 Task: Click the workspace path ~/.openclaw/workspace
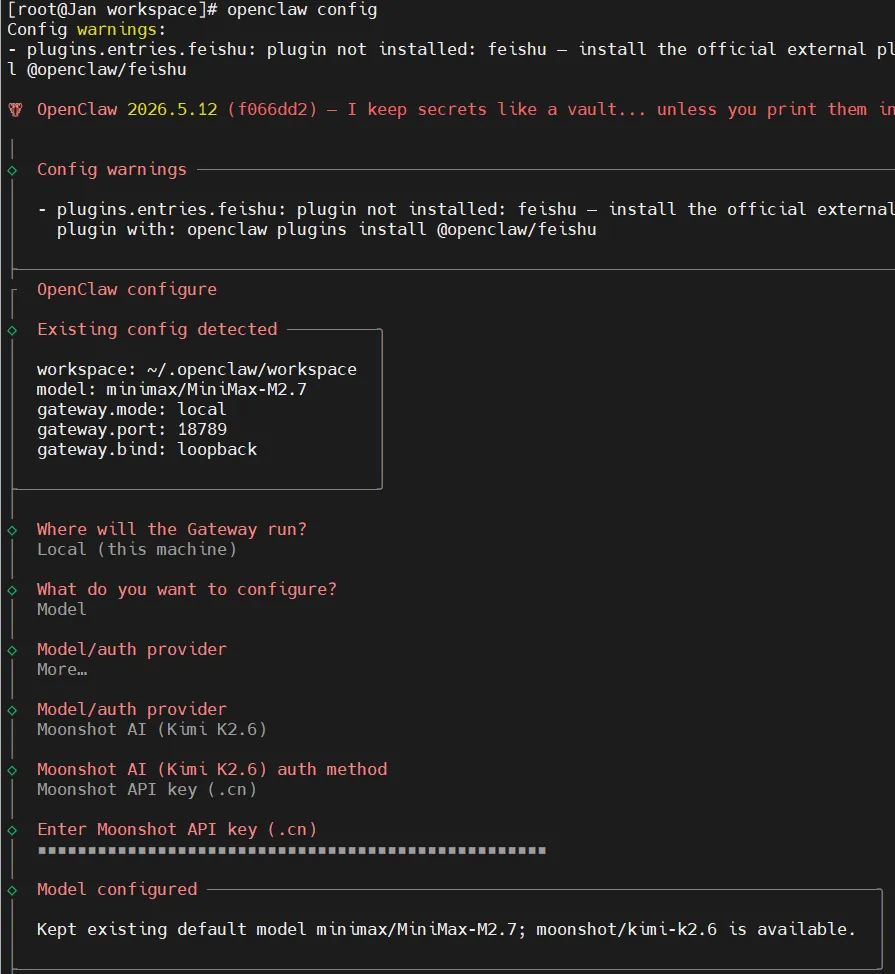[252, 370]
